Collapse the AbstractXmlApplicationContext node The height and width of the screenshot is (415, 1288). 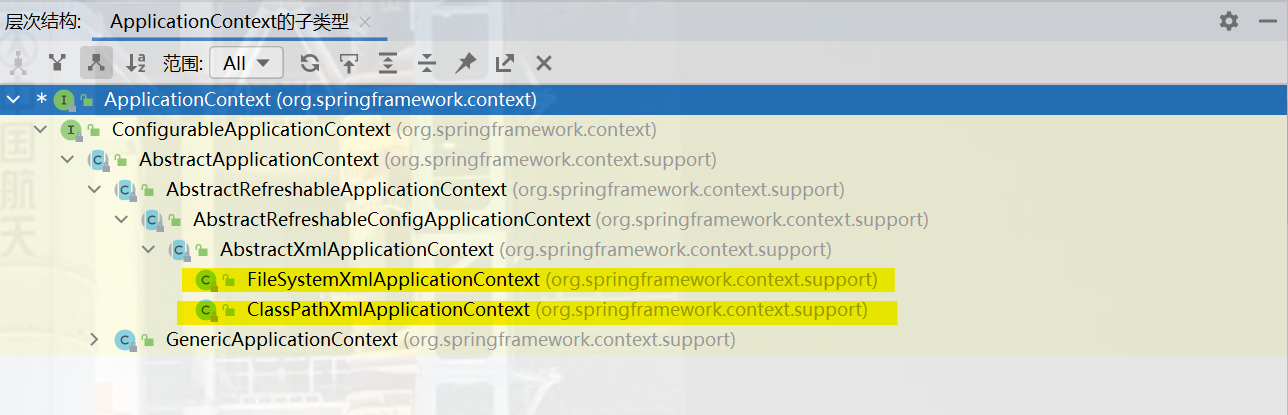(148, 250)
